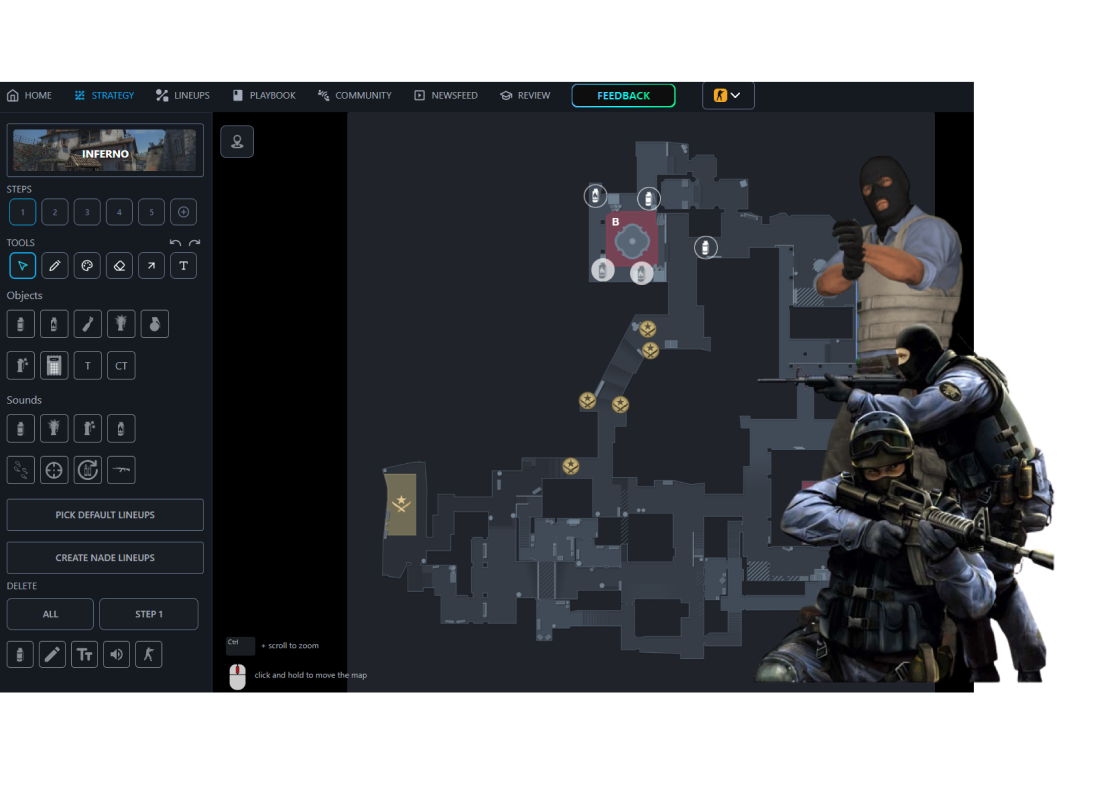Select step 1
Viewport: 1120px width, 786px height.
(23, 212)
